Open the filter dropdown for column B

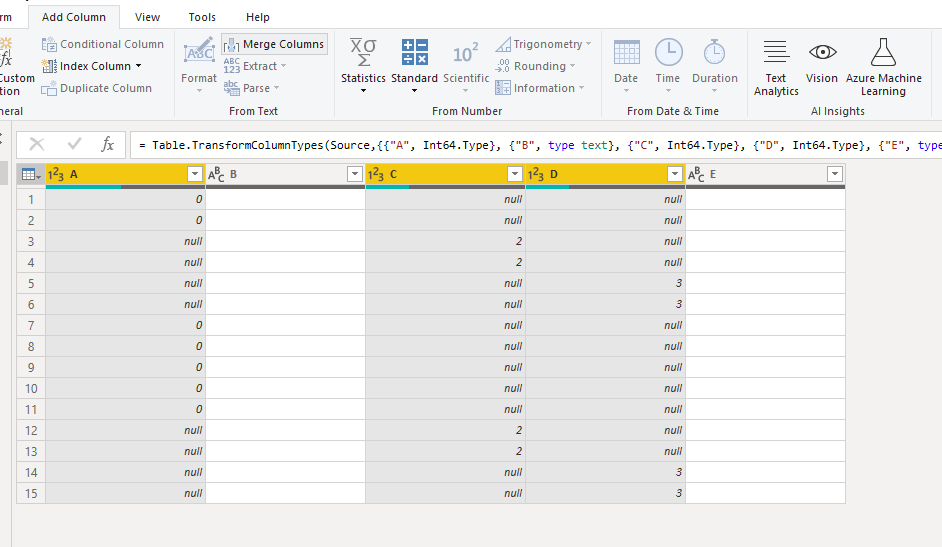click(x=355, y=174)
